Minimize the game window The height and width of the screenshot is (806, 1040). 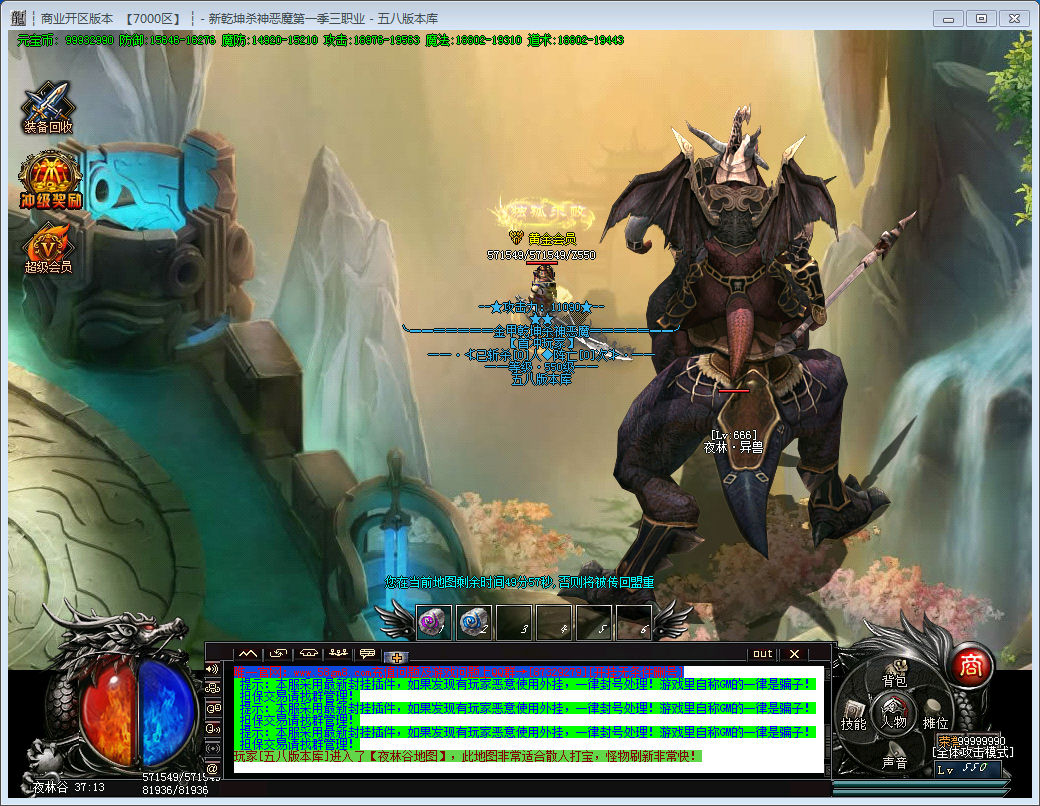pyautogui.click(x=948, y=19)
